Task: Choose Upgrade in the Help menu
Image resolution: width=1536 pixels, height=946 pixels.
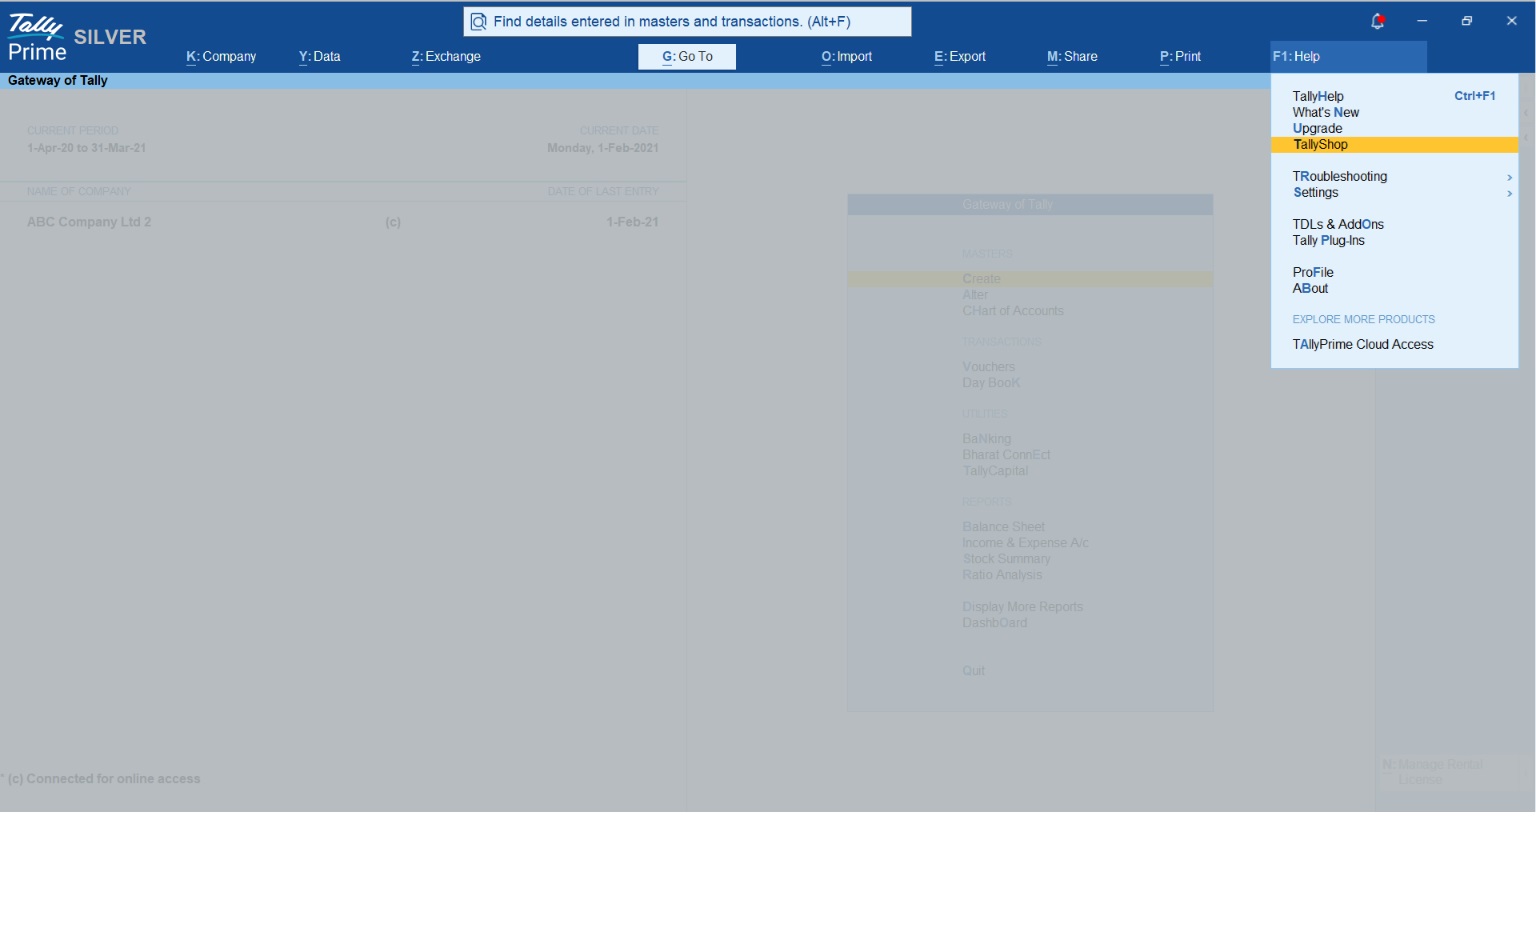Action: (x=1317, y=129)
